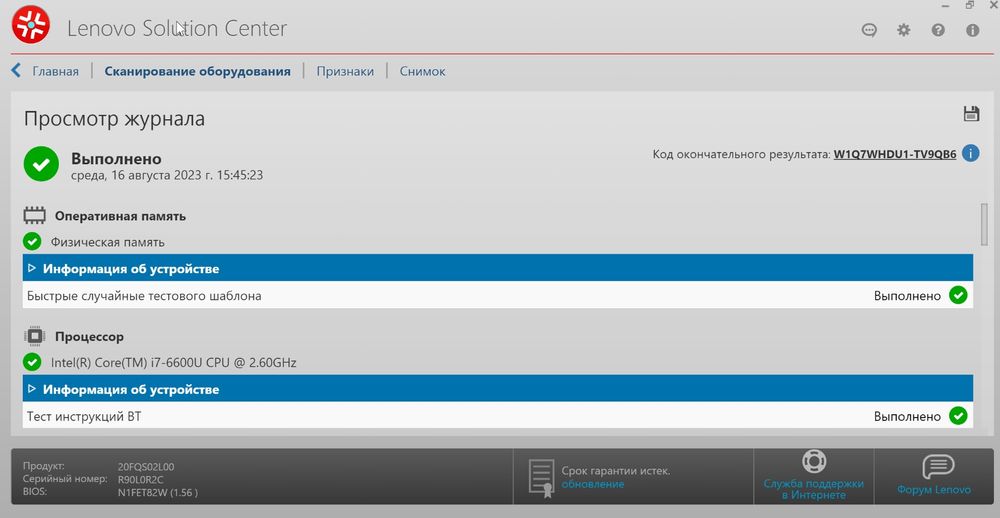1000x518 pixels.
Task: Click the Тест инструкций BT row
Action: coord(497,417)
